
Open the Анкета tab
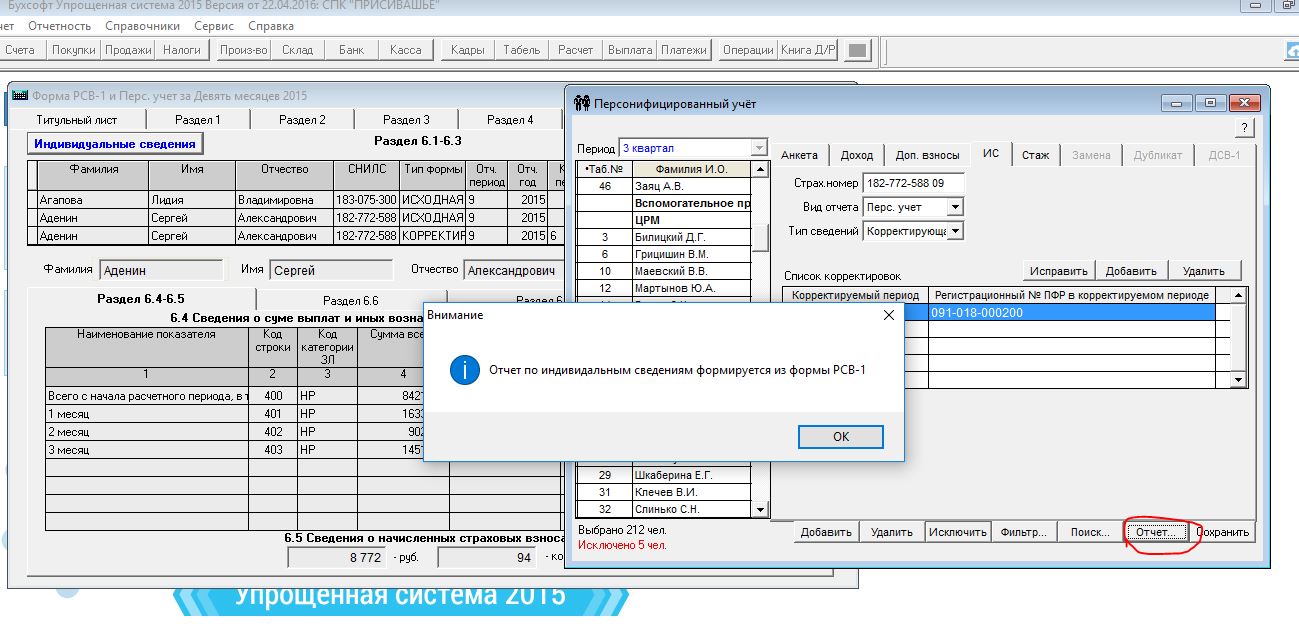tap(799, 155)
